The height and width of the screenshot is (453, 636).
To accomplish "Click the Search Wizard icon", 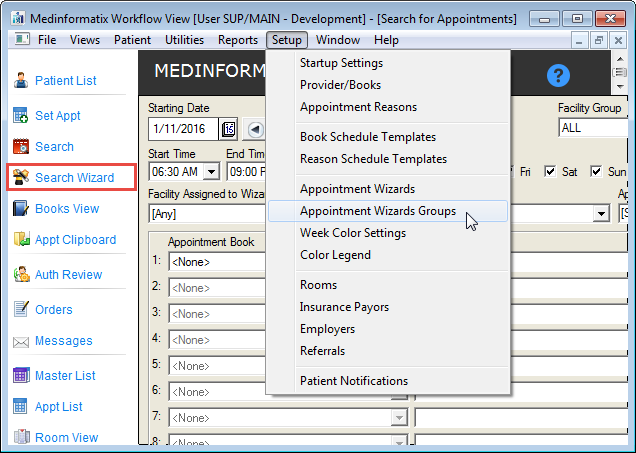I will click(21, 177).
